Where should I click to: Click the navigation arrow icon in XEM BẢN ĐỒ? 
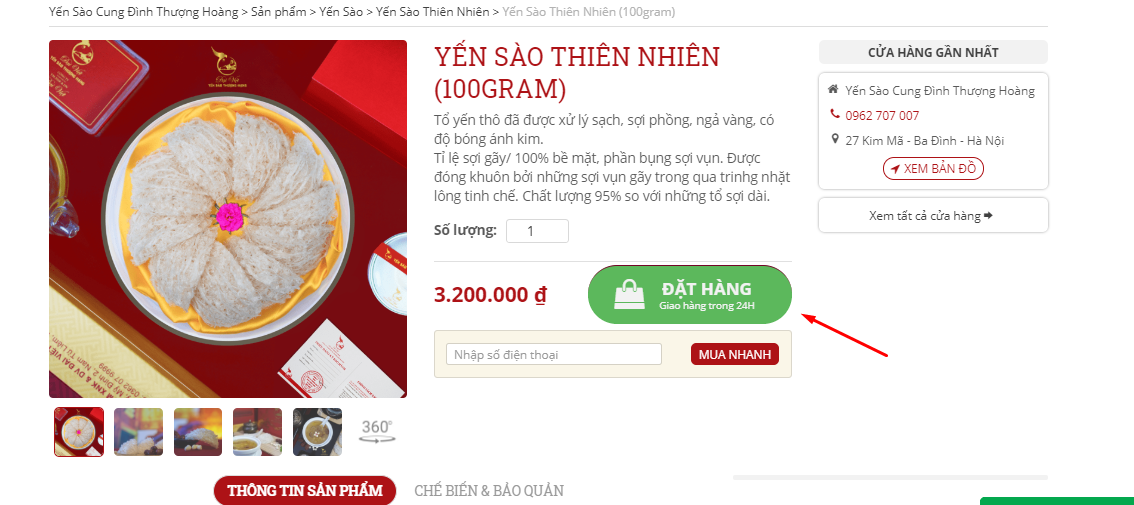895,169
